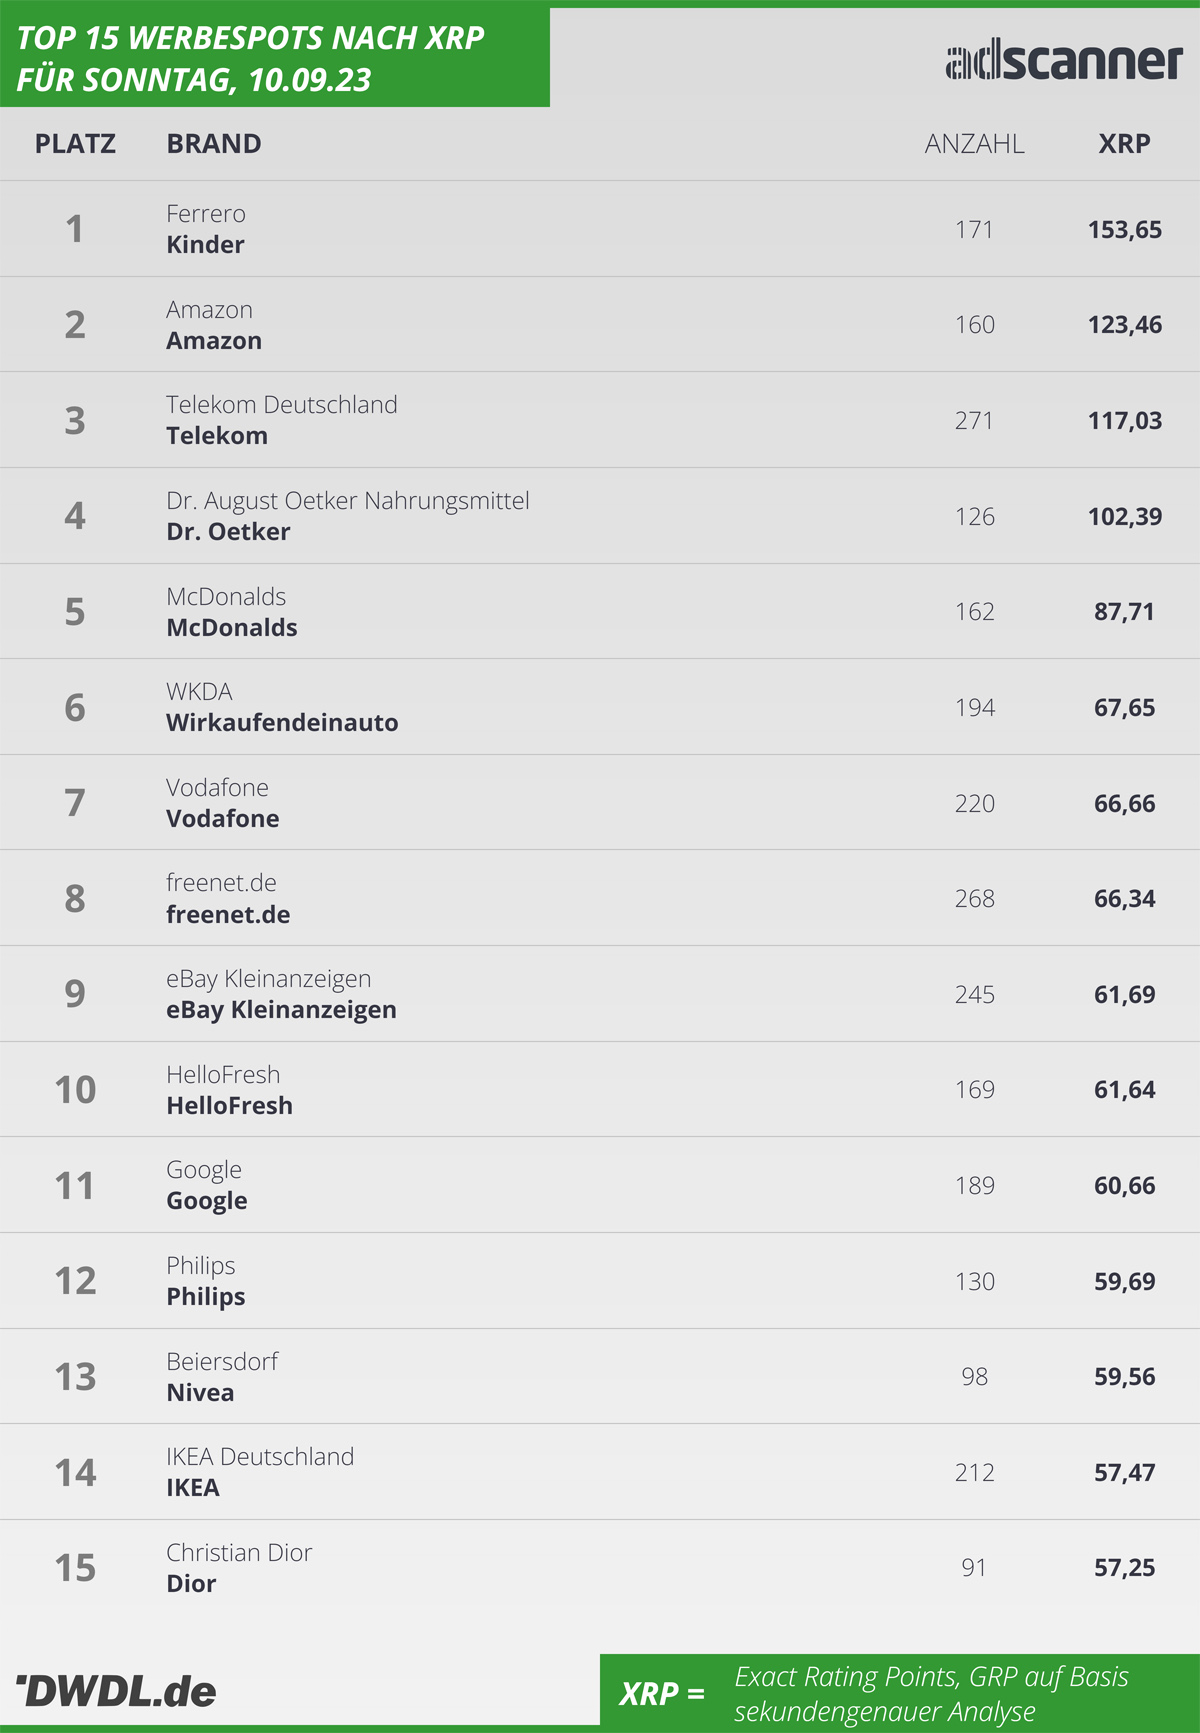This screenshot has height=1733, width=1200.
Task: Click the Telekom XRP value 117,03
Action: [x=1125, y=421]
